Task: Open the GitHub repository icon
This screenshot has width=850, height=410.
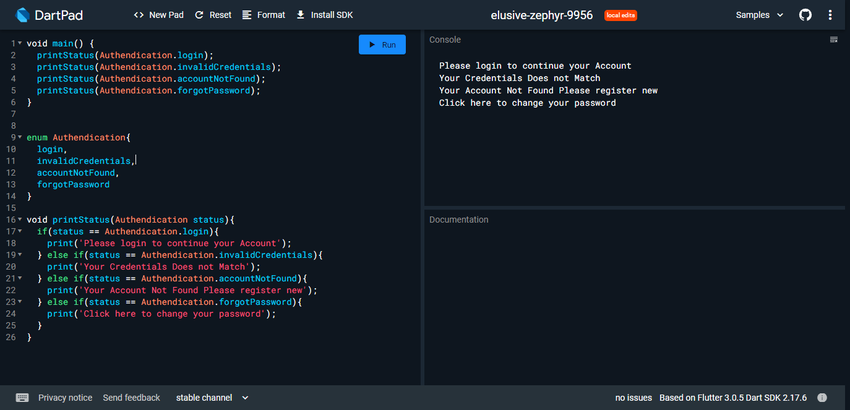Action: coord(806,16)
